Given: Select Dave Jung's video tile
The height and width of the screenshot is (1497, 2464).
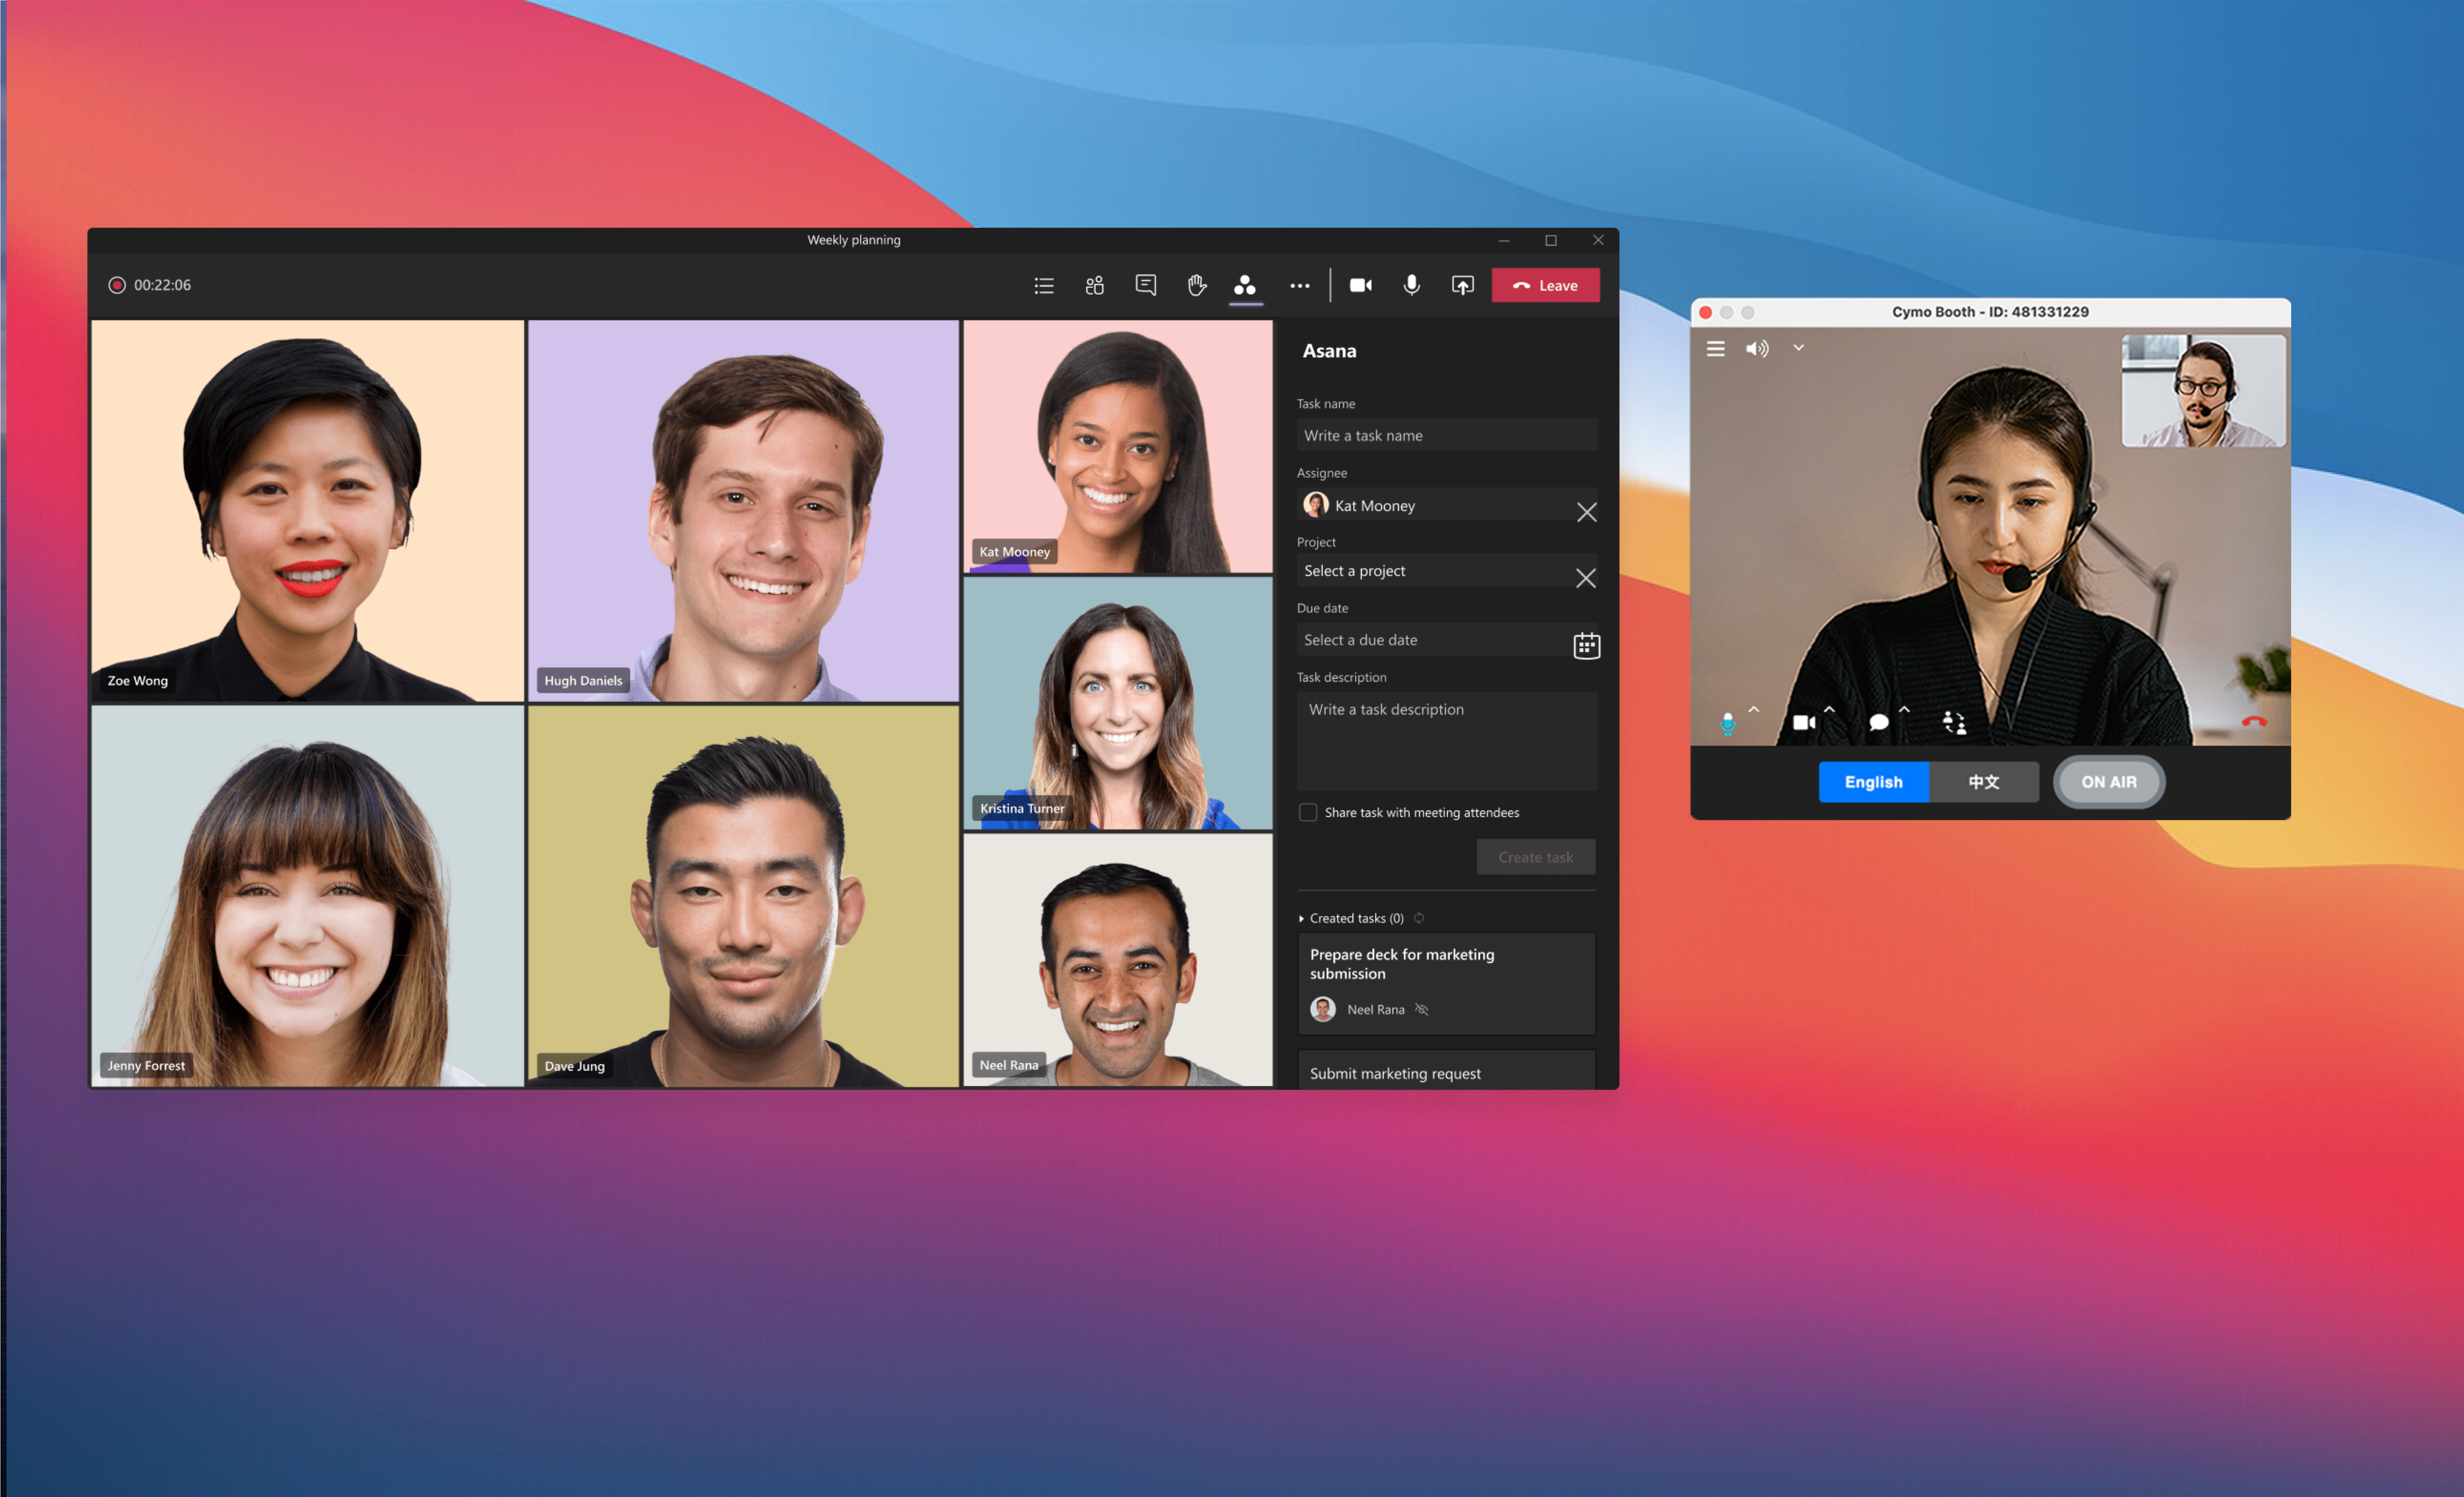Looking at the screenshot, I should 743,896.
